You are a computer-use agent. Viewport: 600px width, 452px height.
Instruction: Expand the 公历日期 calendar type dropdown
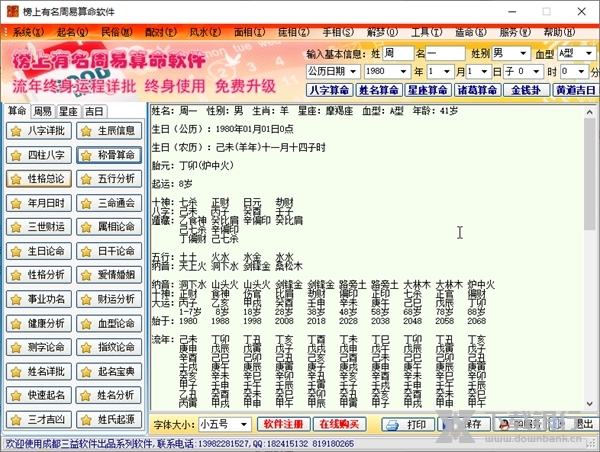click(x=353, y=71)
